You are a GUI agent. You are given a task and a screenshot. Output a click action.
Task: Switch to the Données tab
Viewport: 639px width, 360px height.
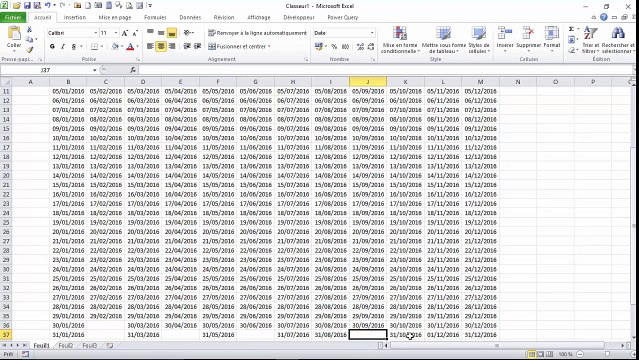(x=190, y=18)
